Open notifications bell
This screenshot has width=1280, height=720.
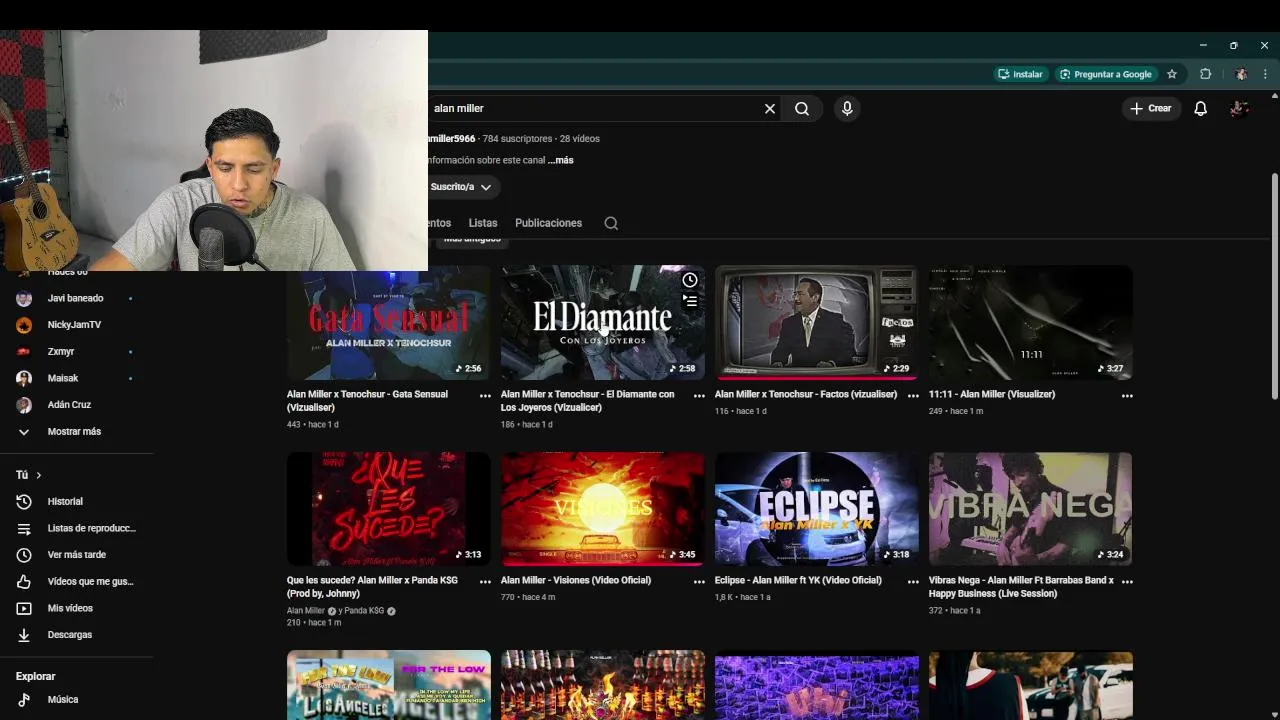(1200, 108)
